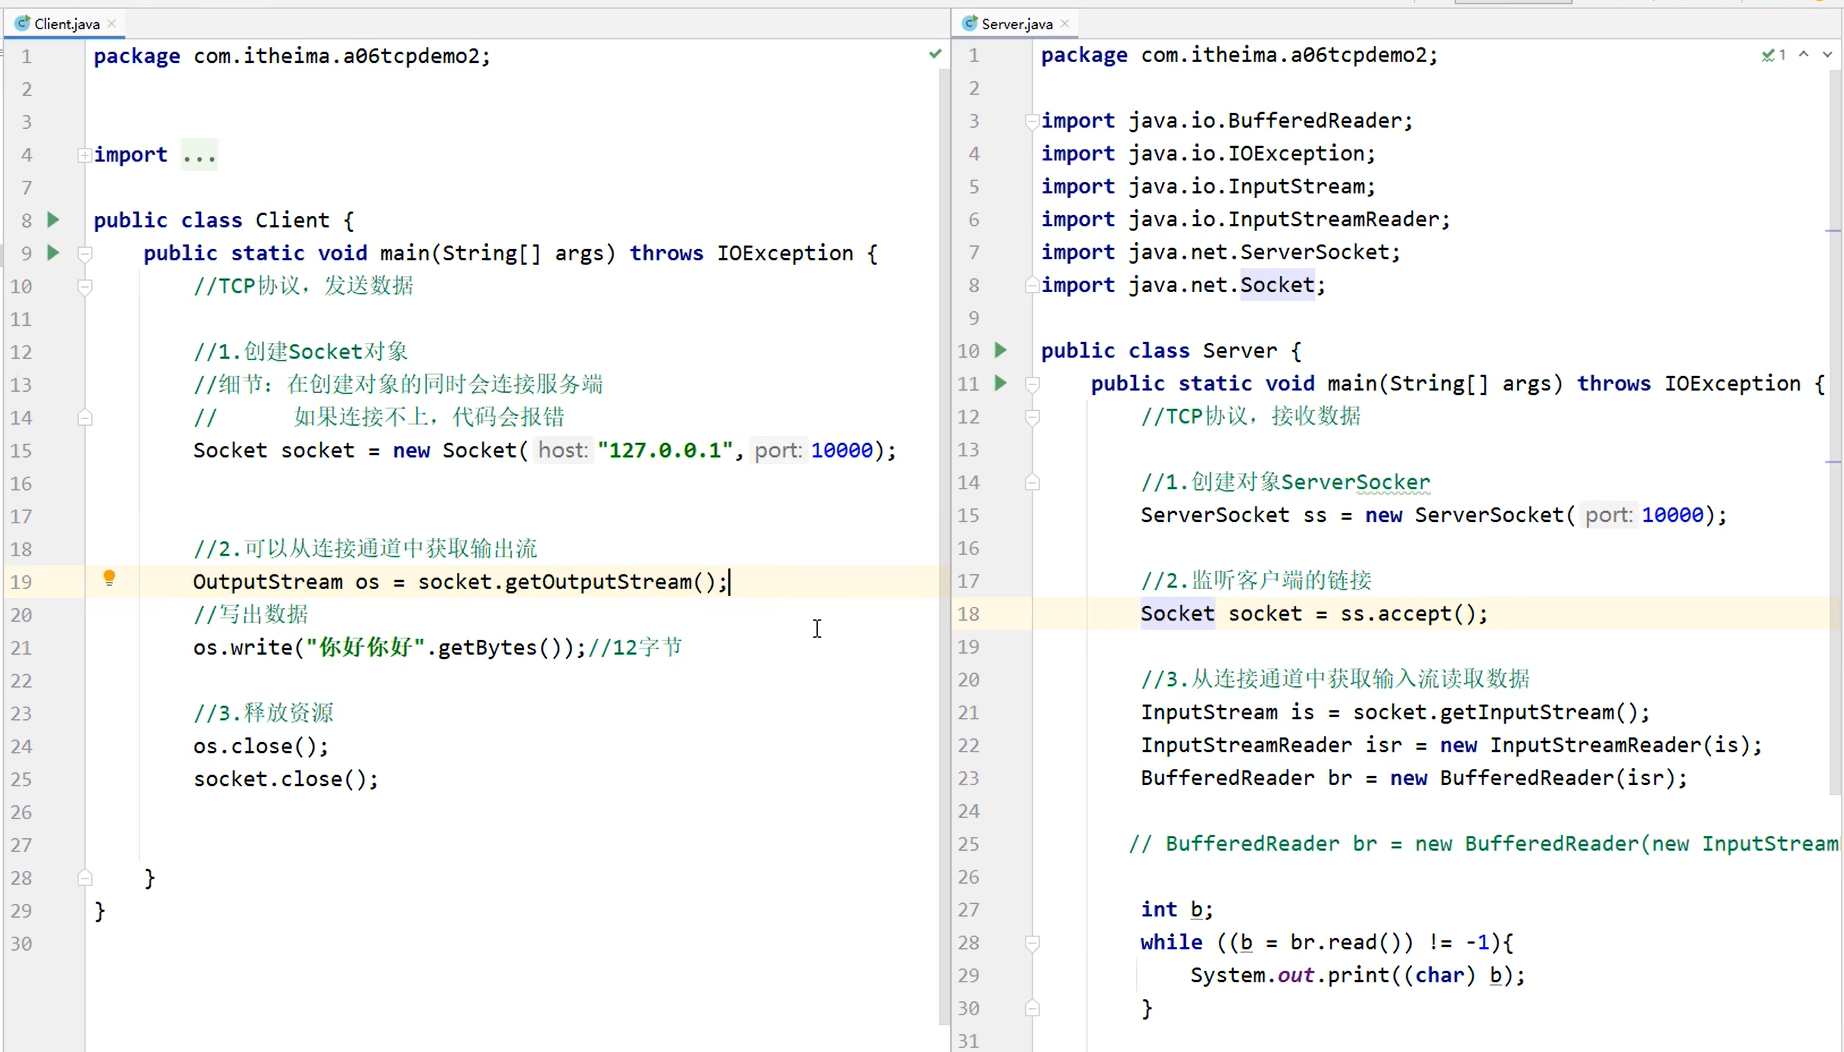Click InputStreamReader isr declaration line
1844x1052 pixels.
coord(1452,745)
